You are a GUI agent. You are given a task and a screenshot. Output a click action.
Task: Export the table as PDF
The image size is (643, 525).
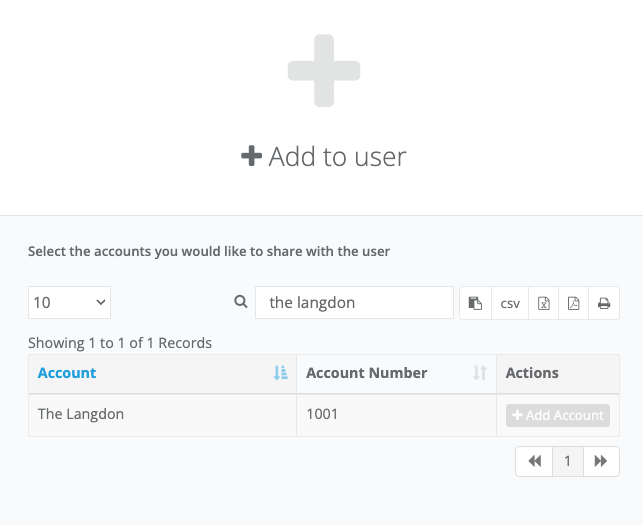click(x=573, y=303)
